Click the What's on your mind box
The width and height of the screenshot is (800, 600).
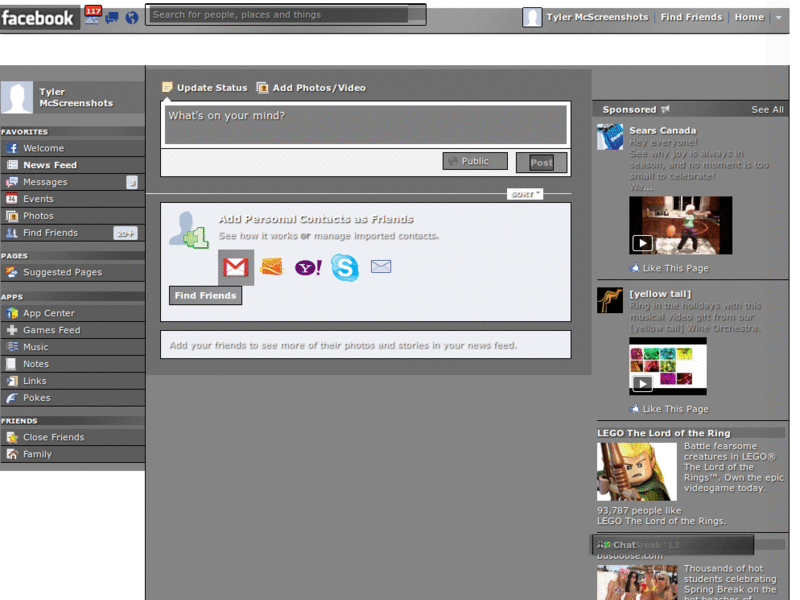366,124
